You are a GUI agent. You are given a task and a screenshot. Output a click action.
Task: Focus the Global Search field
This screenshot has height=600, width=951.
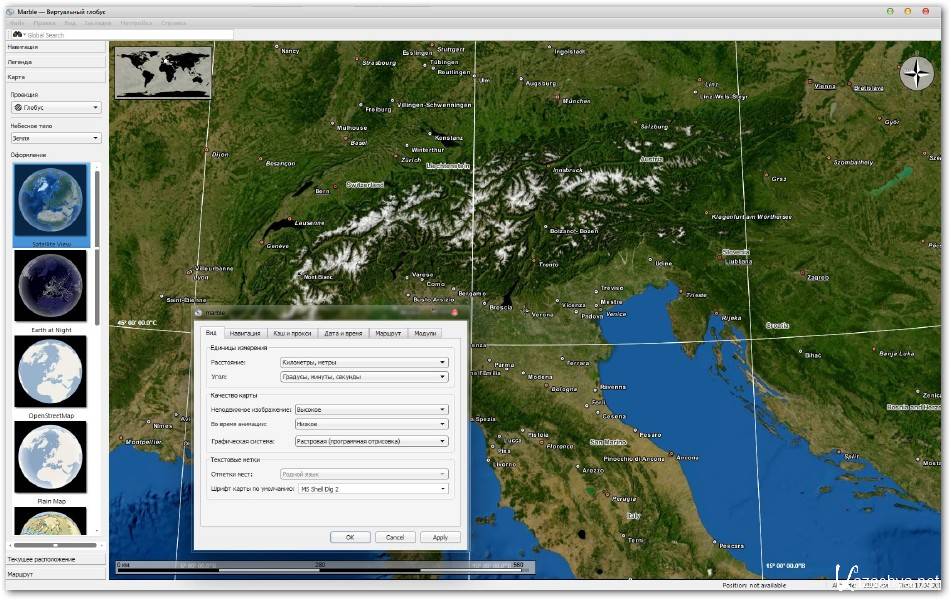coord(130,34)
